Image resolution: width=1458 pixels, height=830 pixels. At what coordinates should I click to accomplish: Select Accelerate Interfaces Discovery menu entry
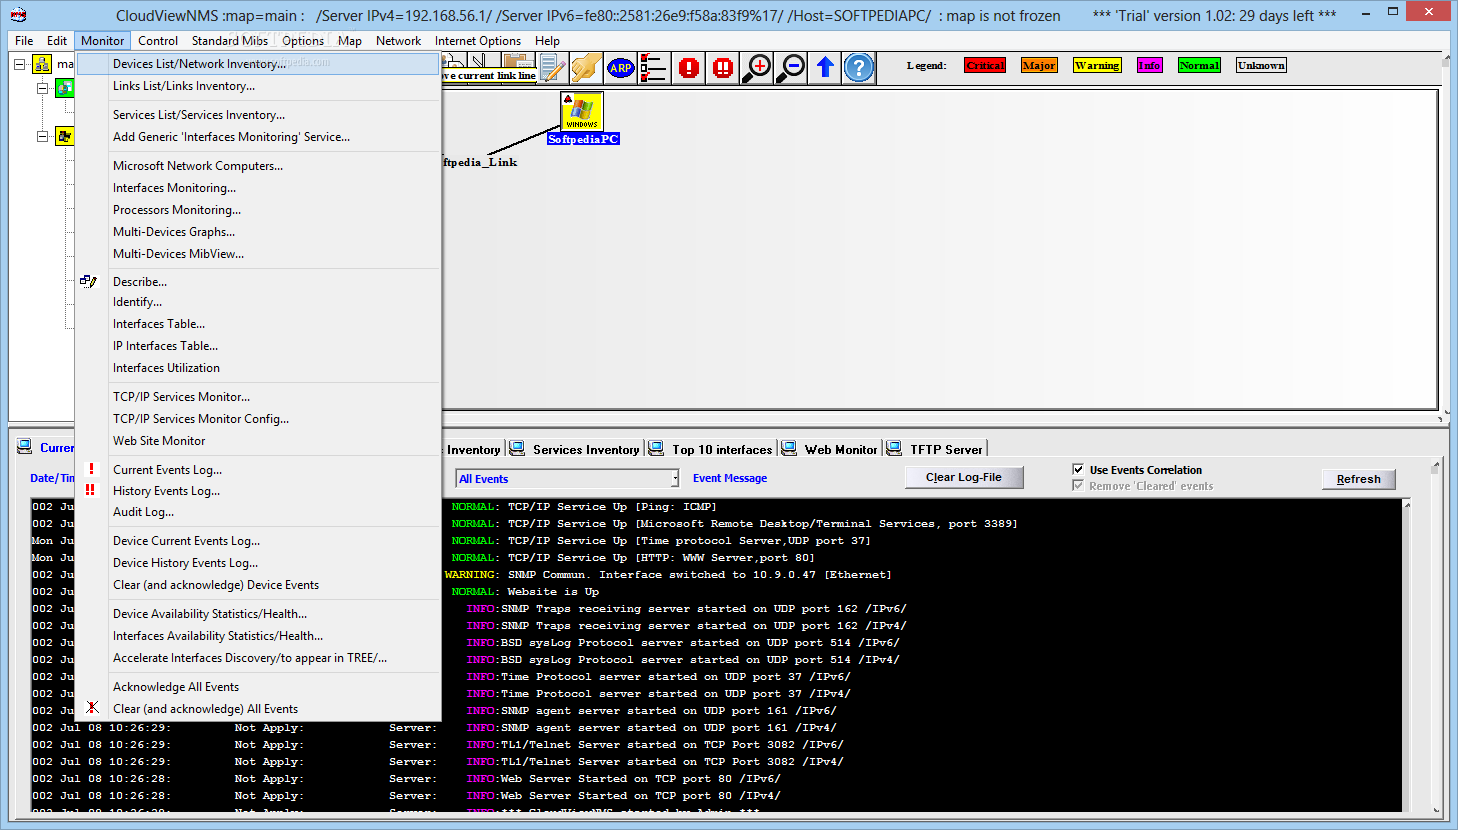pos(258,658)
